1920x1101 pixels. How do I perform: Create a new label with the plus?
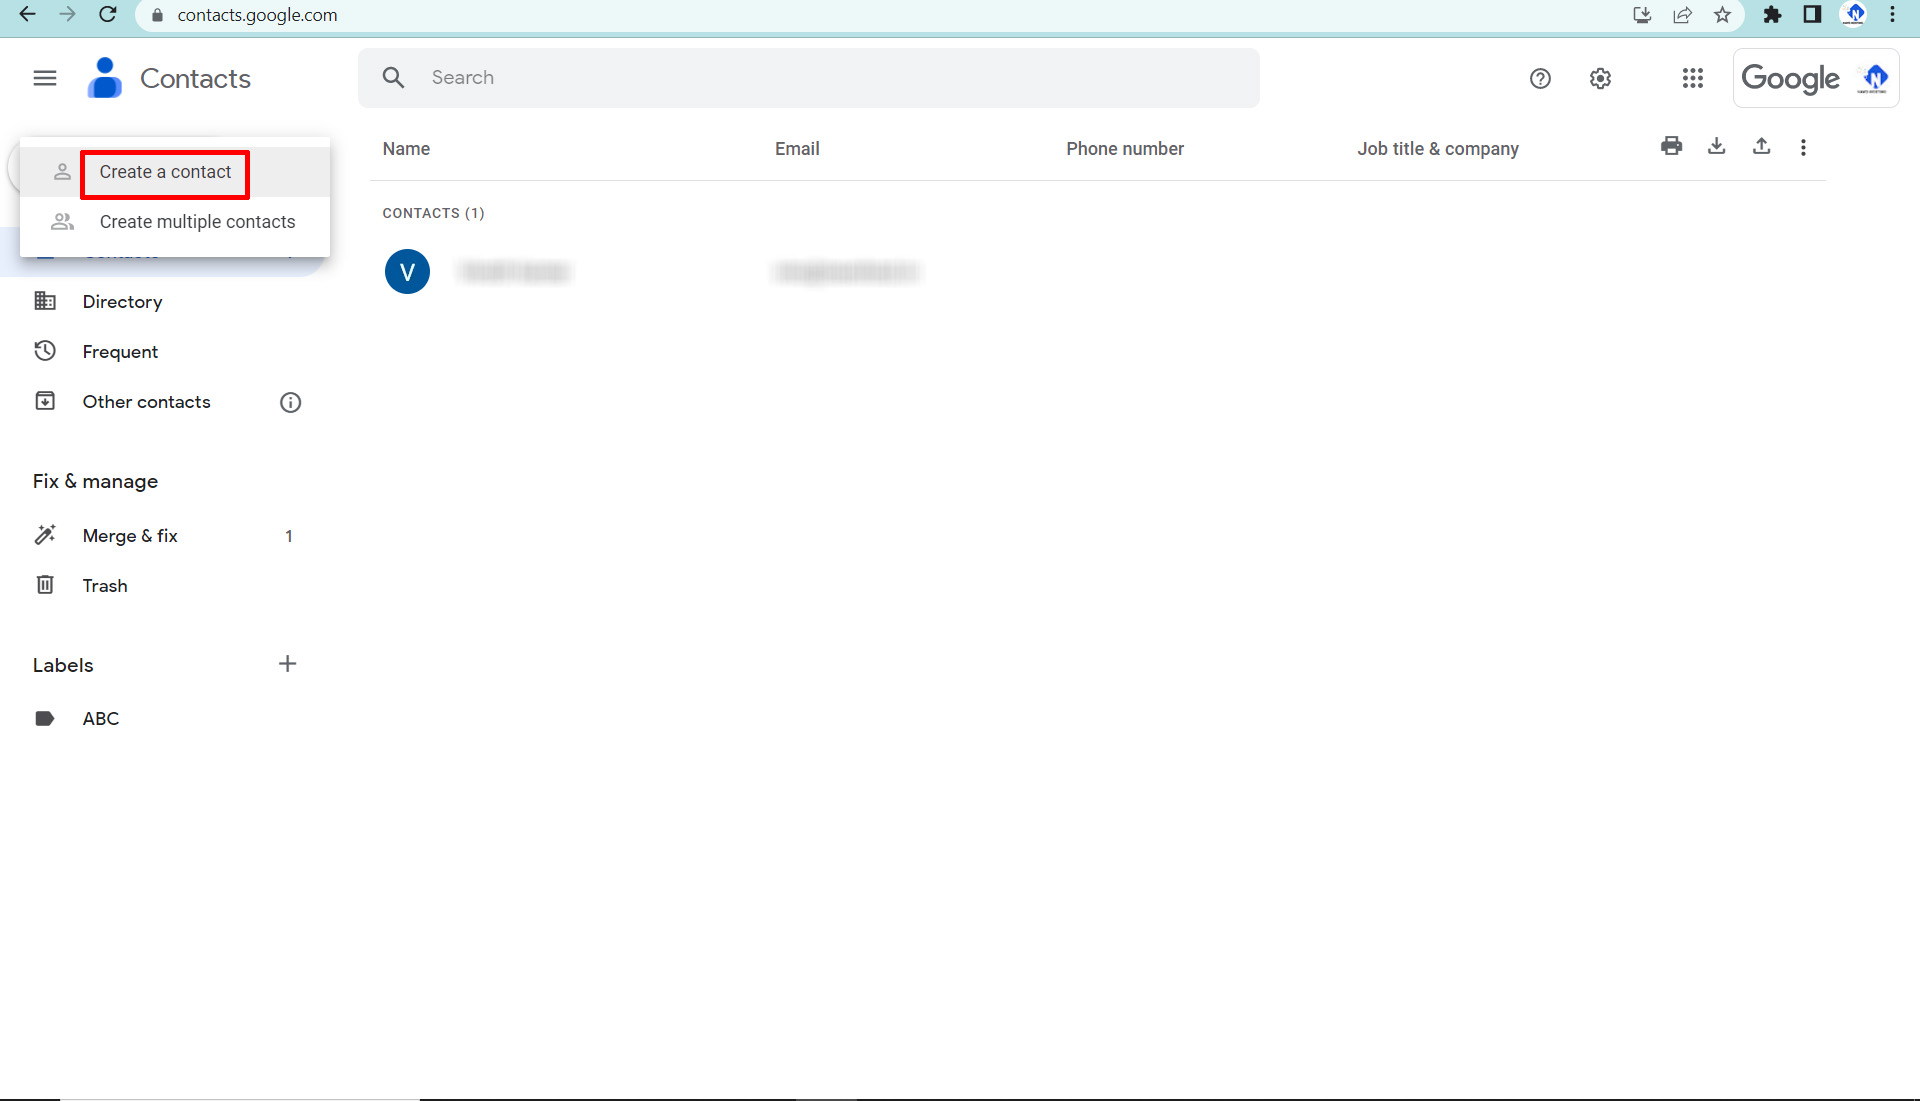coord(287,663)
